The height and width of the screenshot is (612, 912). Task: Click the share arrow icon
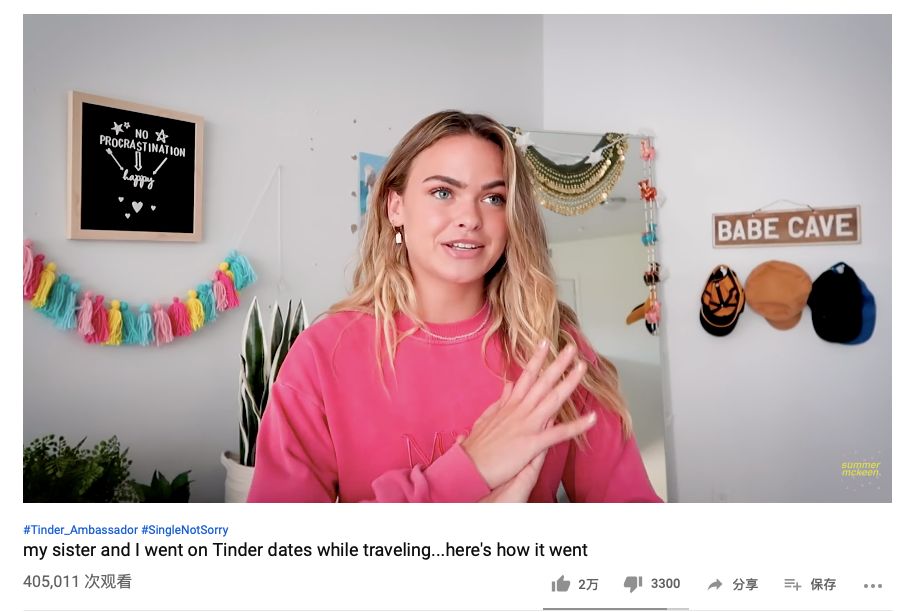point(715,584)
